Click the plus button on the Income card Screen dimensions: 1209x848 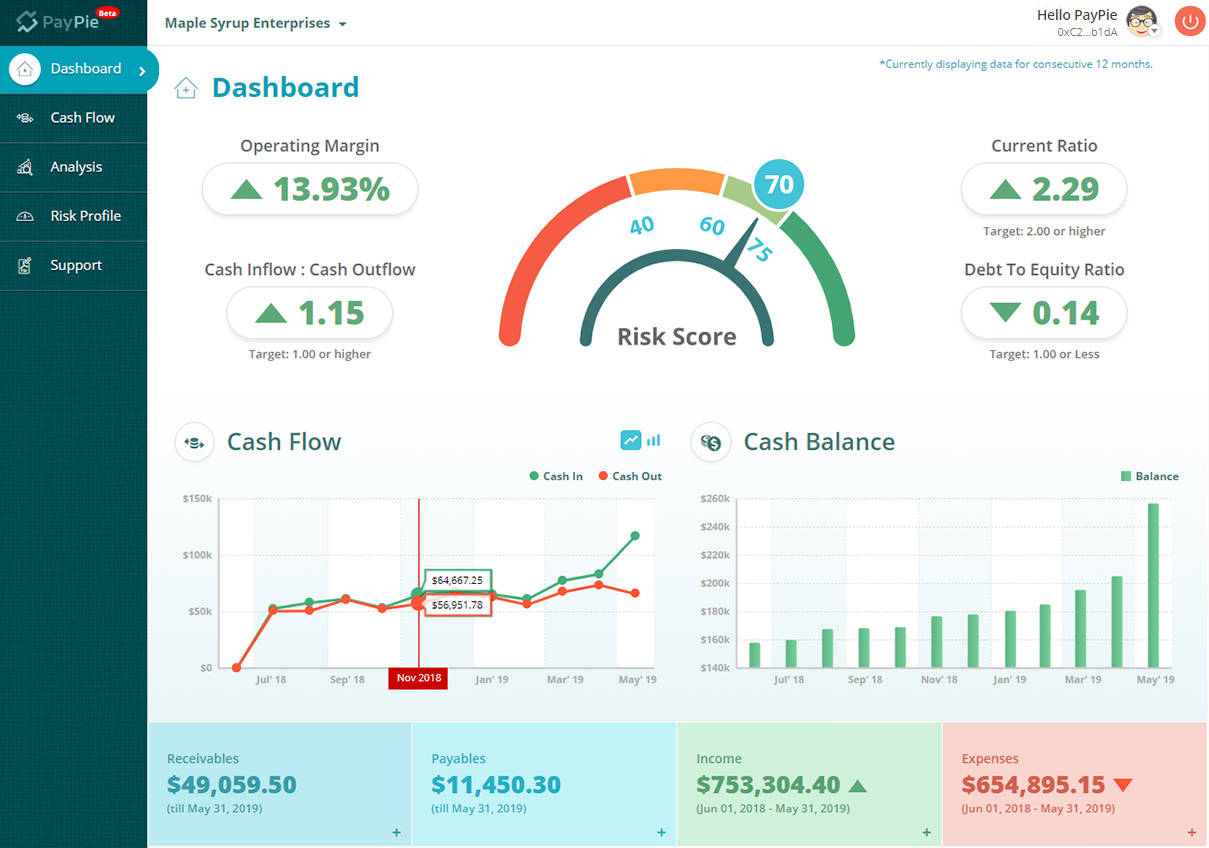point(926,832)
